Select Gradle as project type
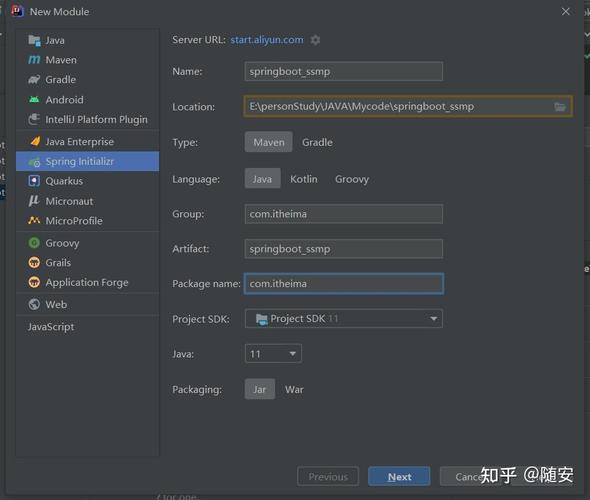 tap(317, 142)
